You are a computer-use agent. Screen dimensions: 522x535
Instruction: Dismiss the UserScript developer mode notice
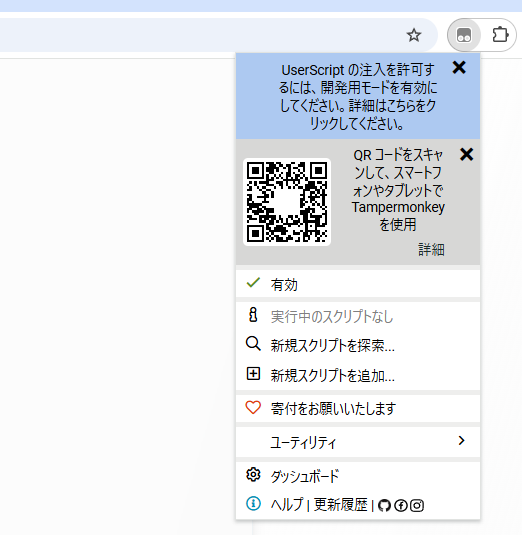point(459,67)
